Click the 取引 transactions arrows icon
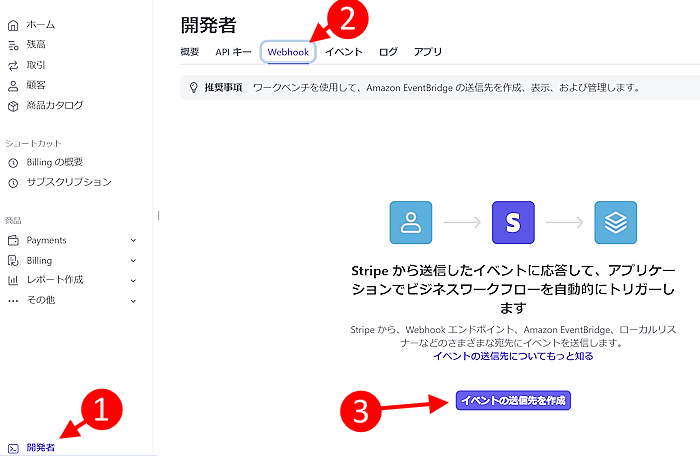This screenshot has height=456, width=700. tap(13, 66)
